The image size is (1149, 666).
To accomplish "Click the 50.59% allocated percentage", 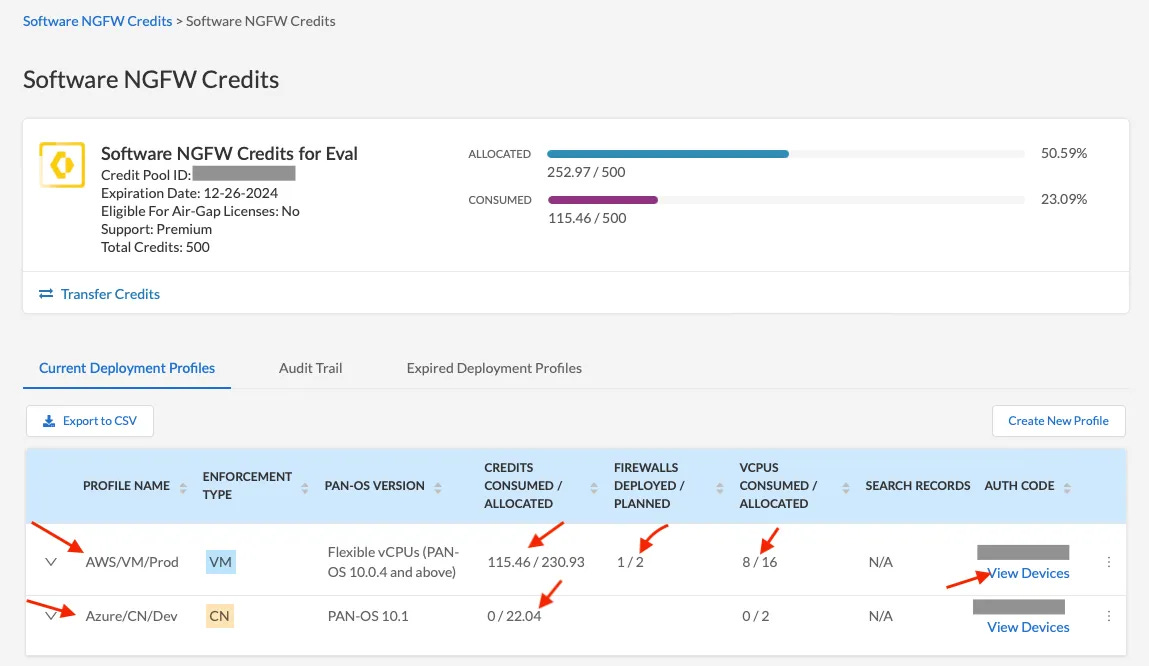I will click(1064, 153).
